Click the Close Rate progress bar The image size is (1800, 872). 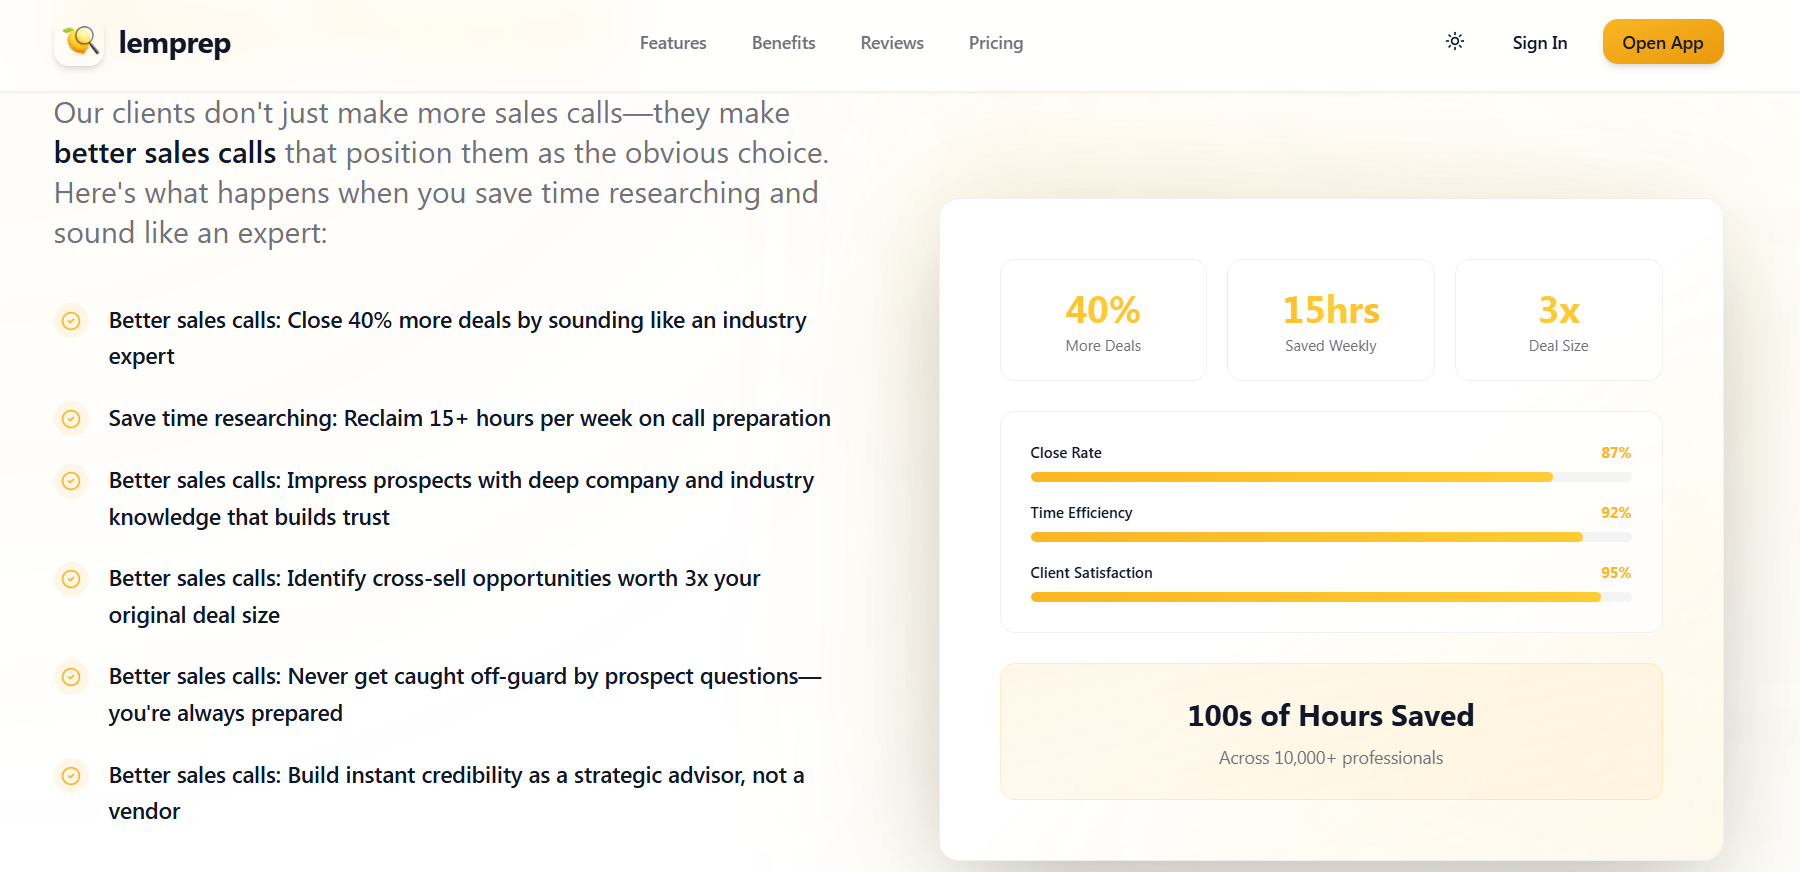1330,477
